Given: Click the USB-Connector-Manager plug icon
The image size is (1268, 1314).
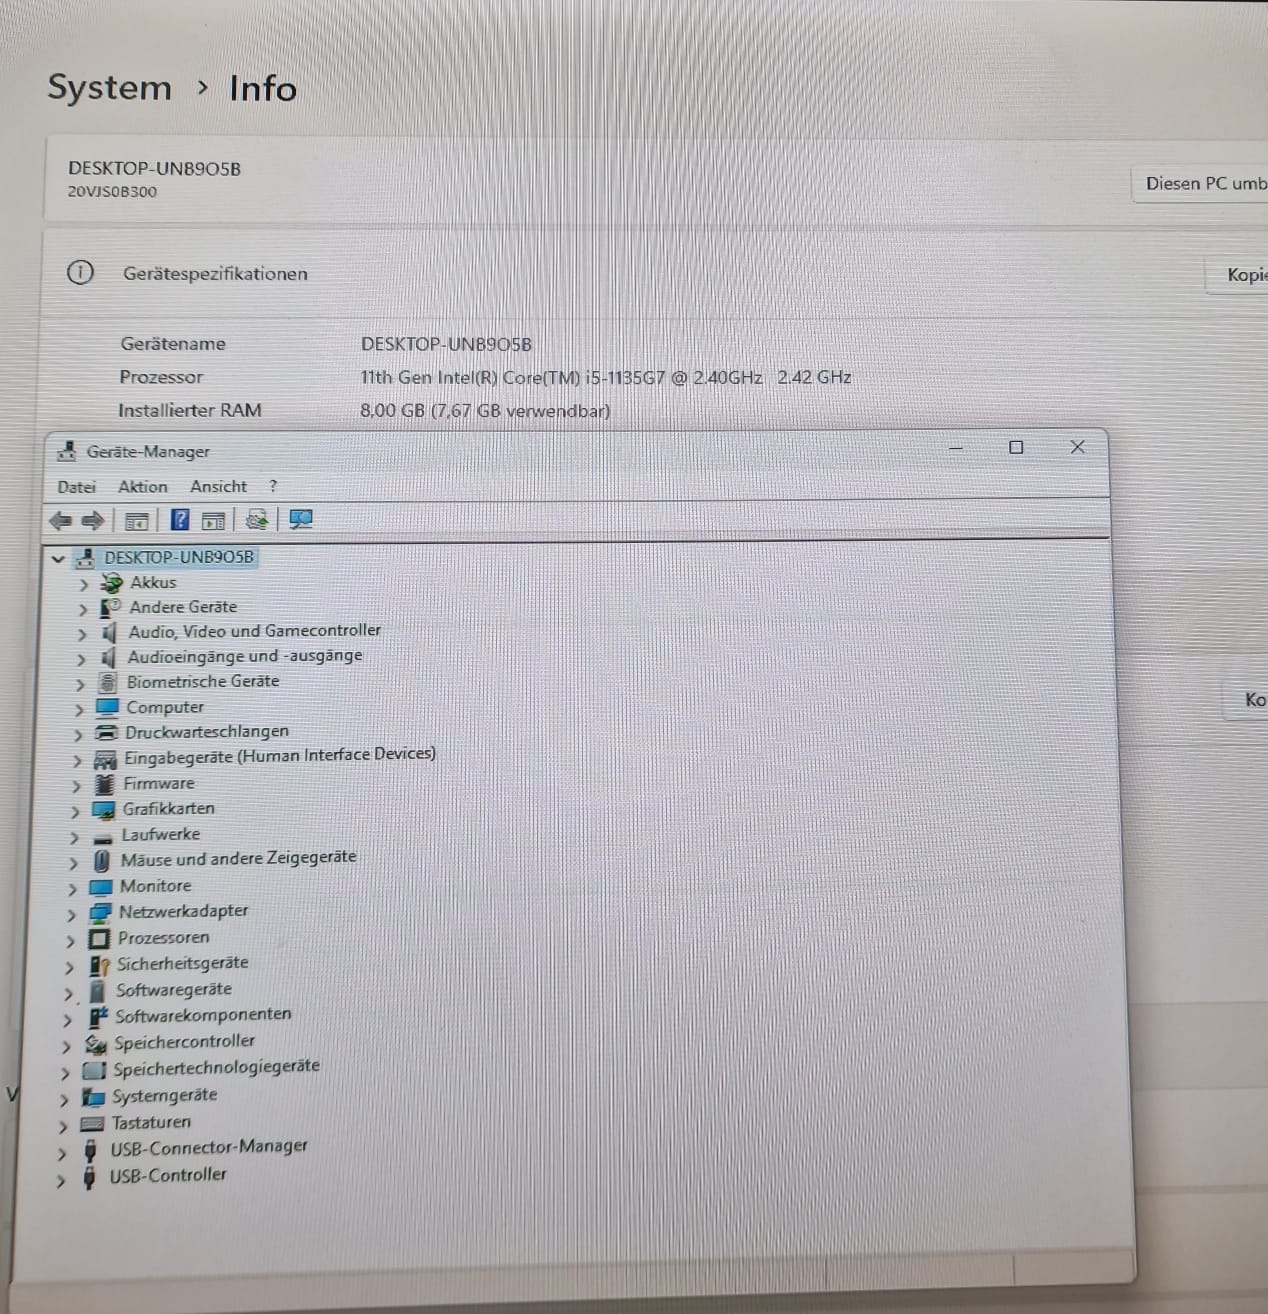Looking at the screenshot, I should click(90, 1151).
